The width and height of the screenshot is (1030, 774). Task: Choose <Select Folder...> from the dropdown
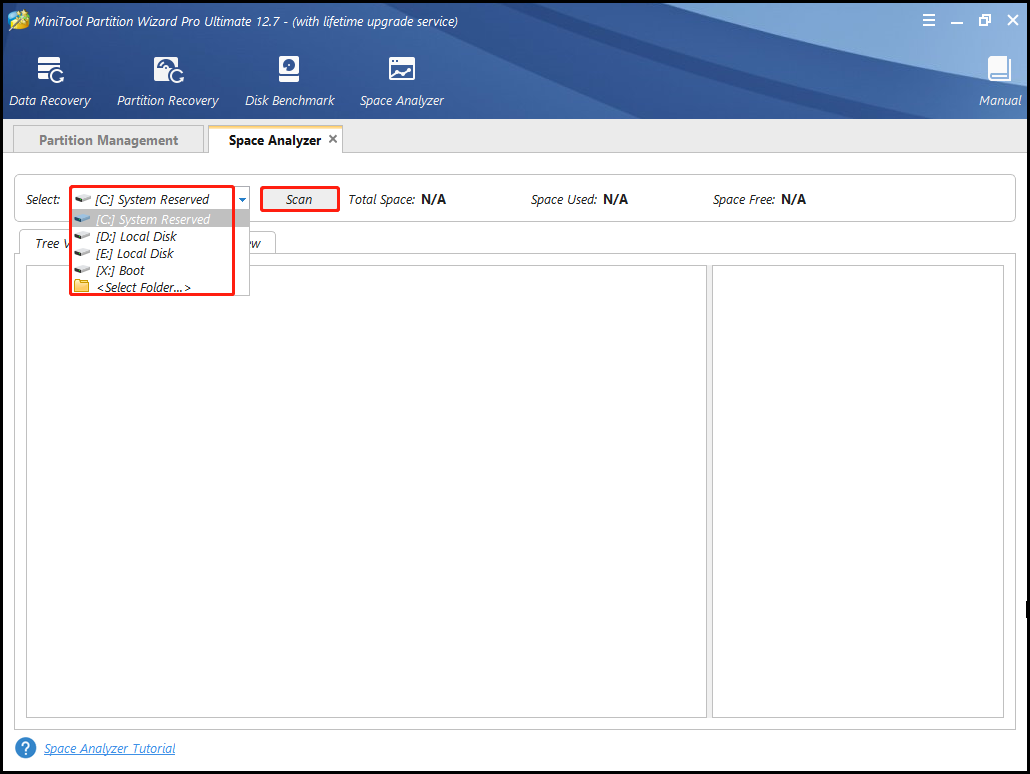pos(140,287)
